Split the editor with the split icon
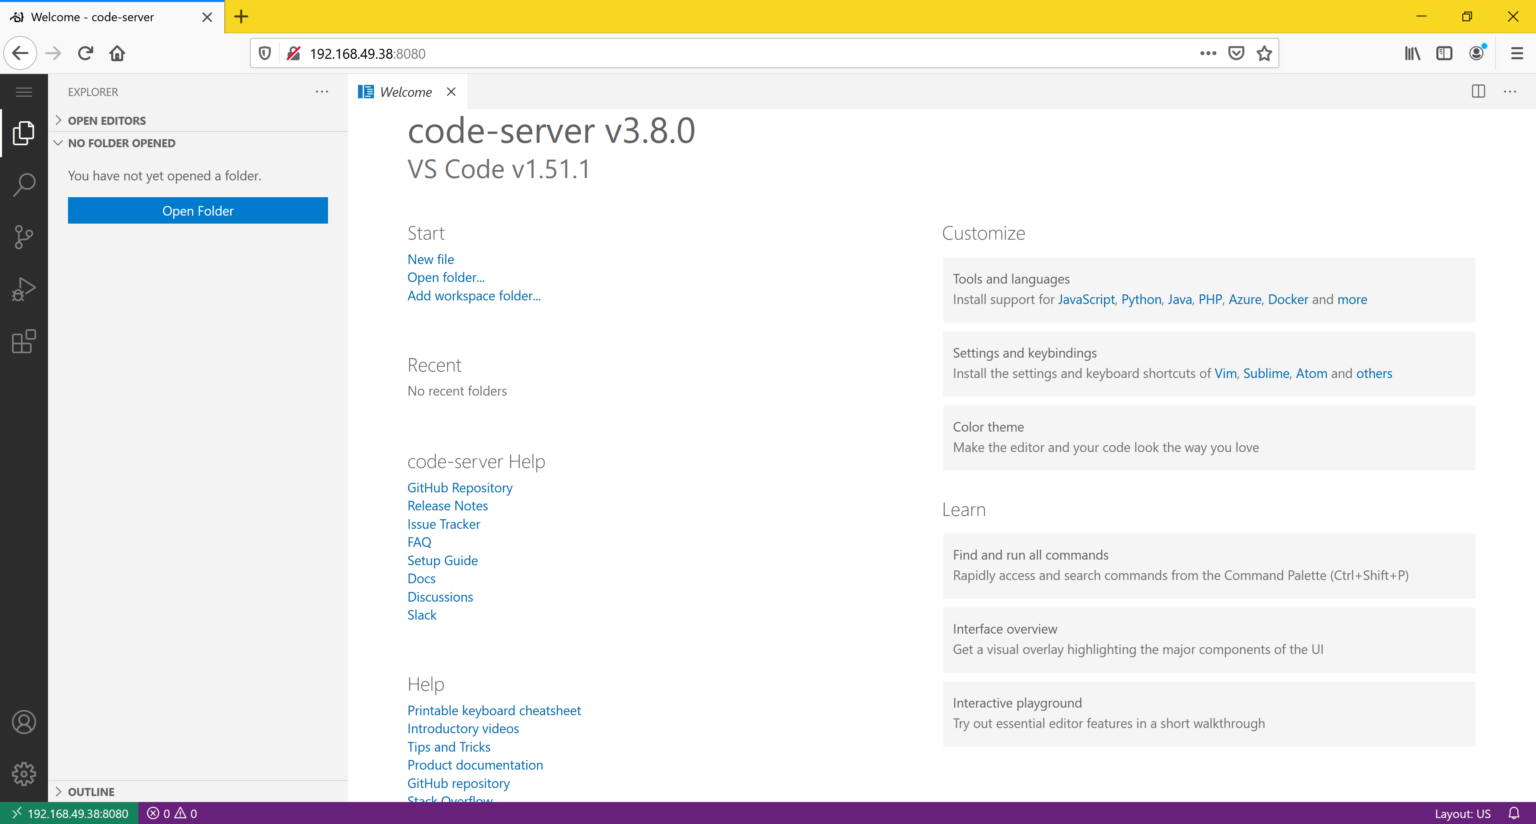Image resolution: width=1536 pixels, height=824 pixels. click(x=1477, y=91)
